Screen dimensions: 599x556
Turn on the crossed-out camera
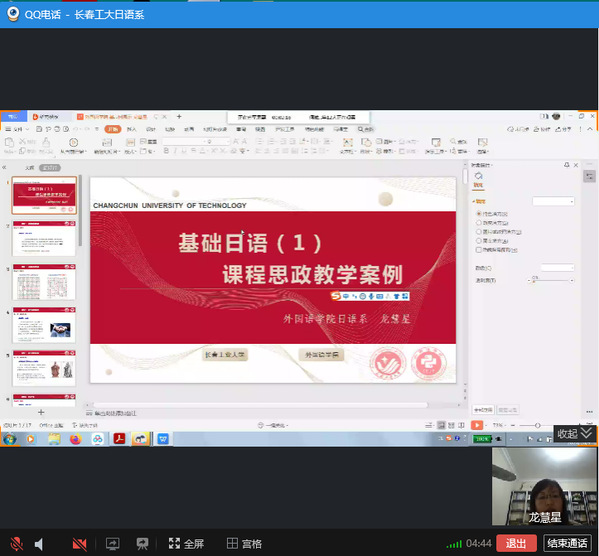point(79,543)
